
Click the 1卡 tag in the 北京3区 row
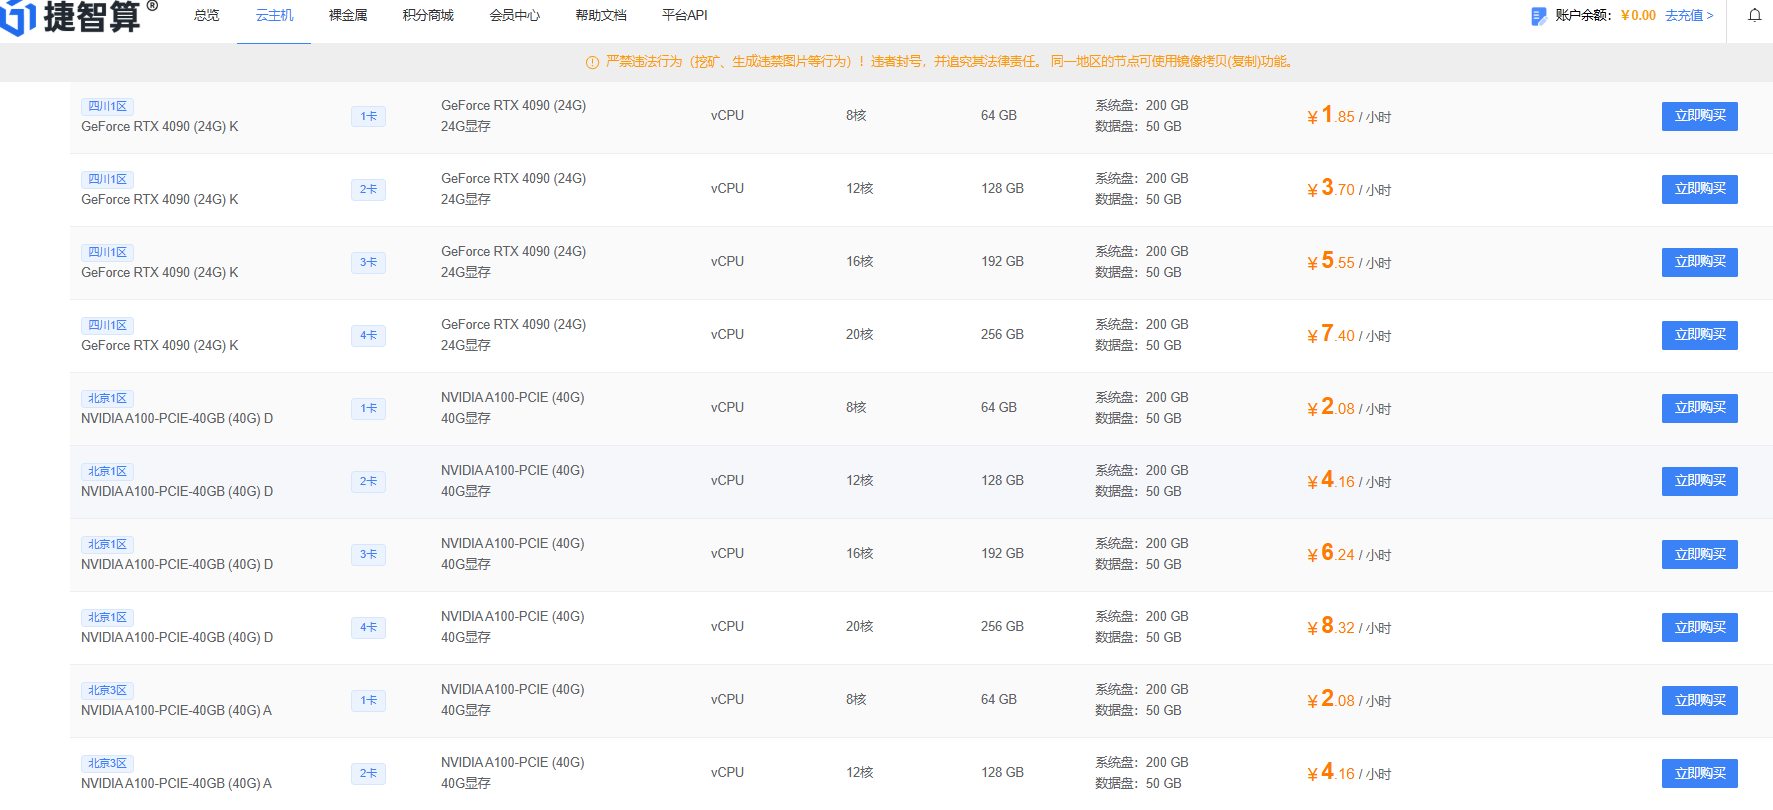coord(368,700)
